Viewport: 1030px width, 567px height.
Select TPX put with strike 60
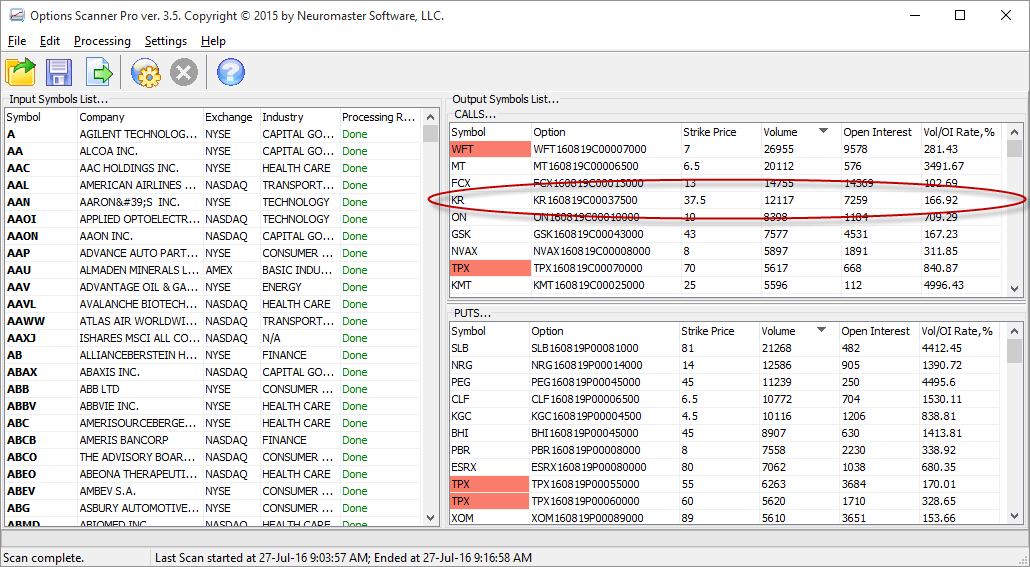727,501
